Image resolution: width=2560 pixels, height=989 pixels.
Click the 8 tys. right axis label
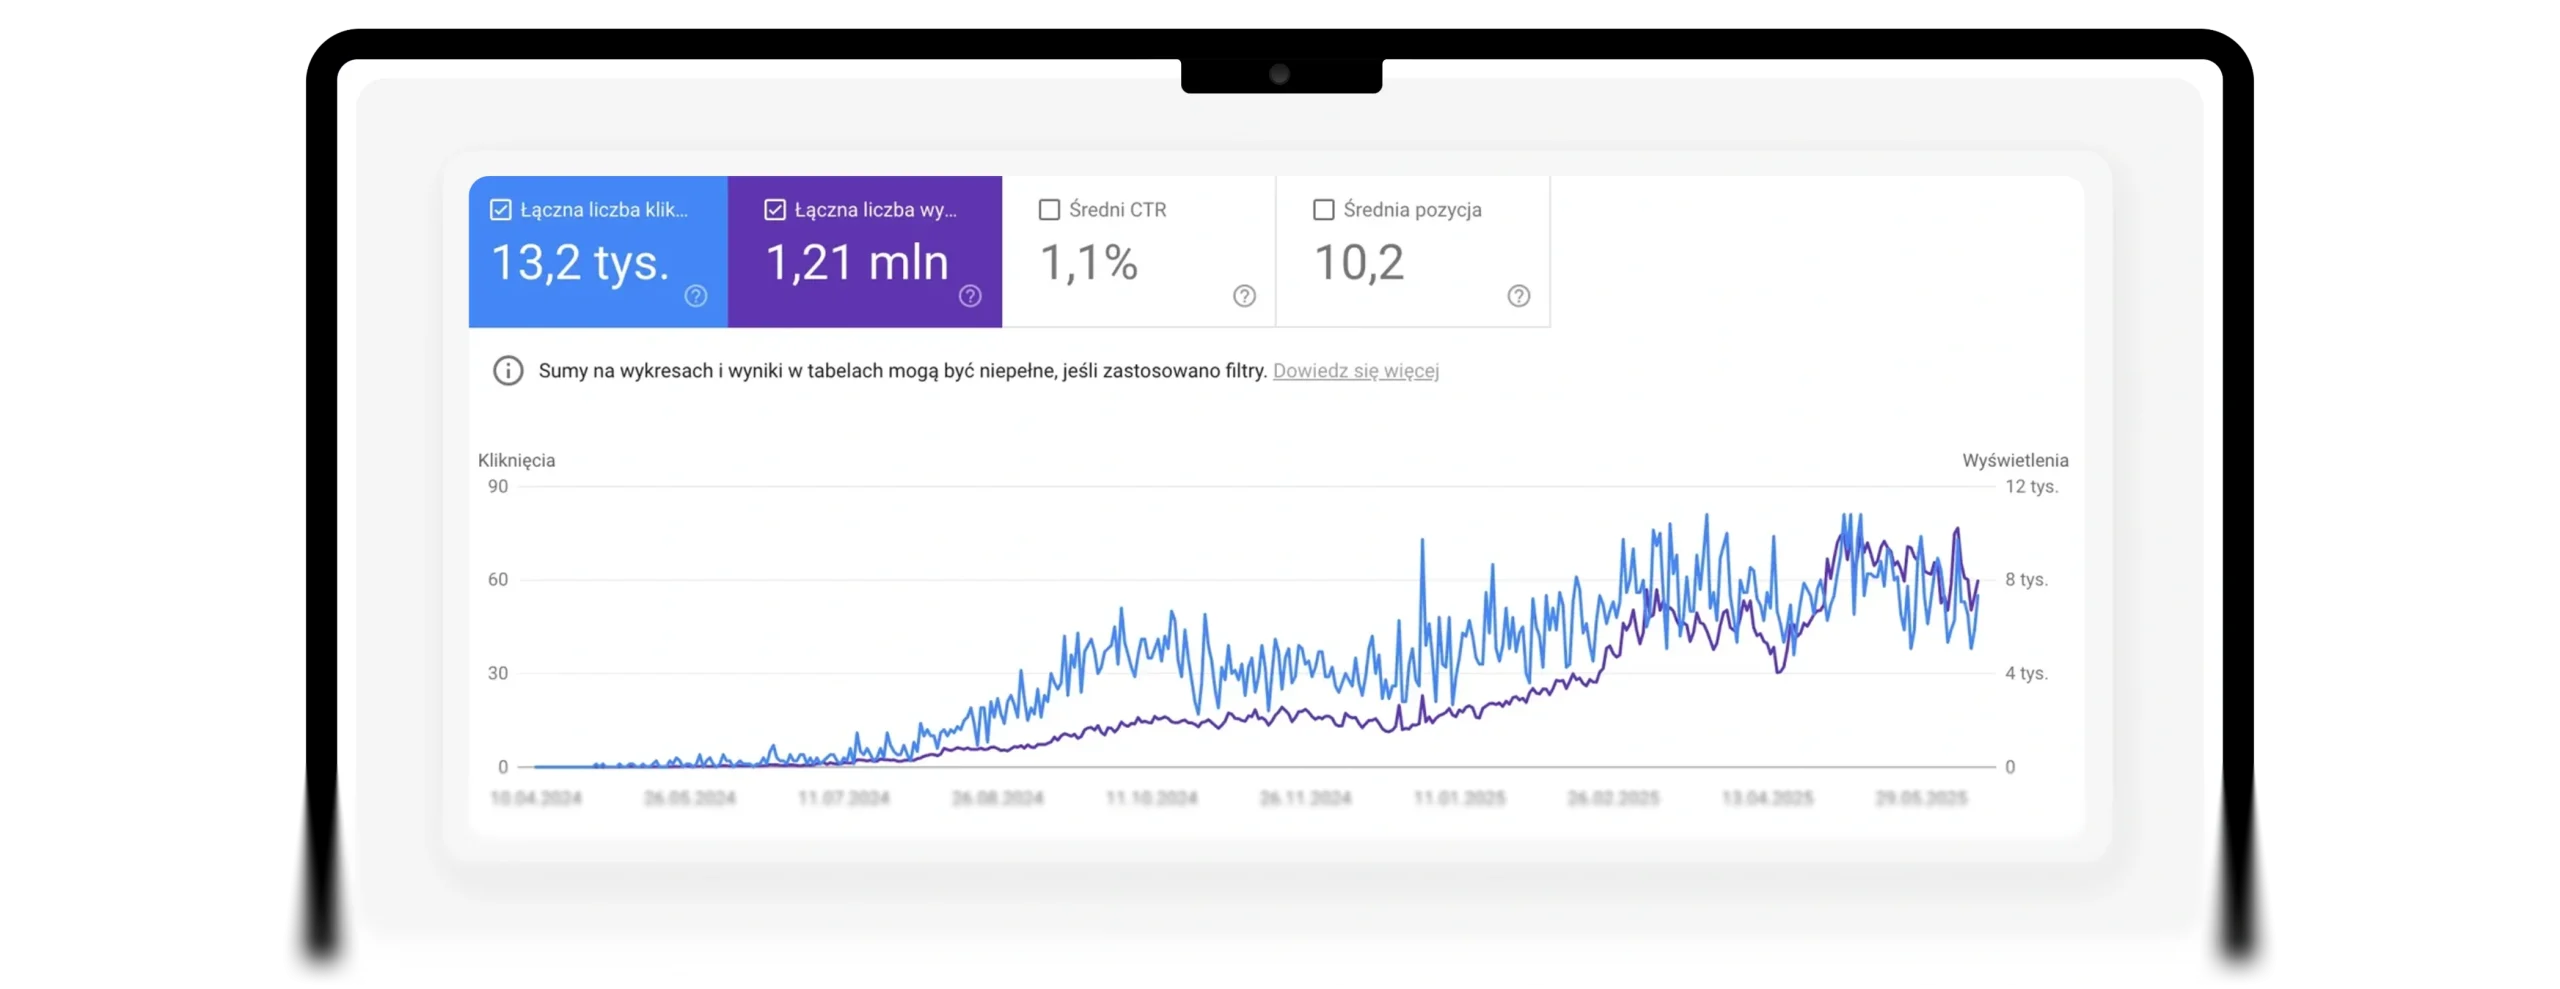click(2026, 580)
